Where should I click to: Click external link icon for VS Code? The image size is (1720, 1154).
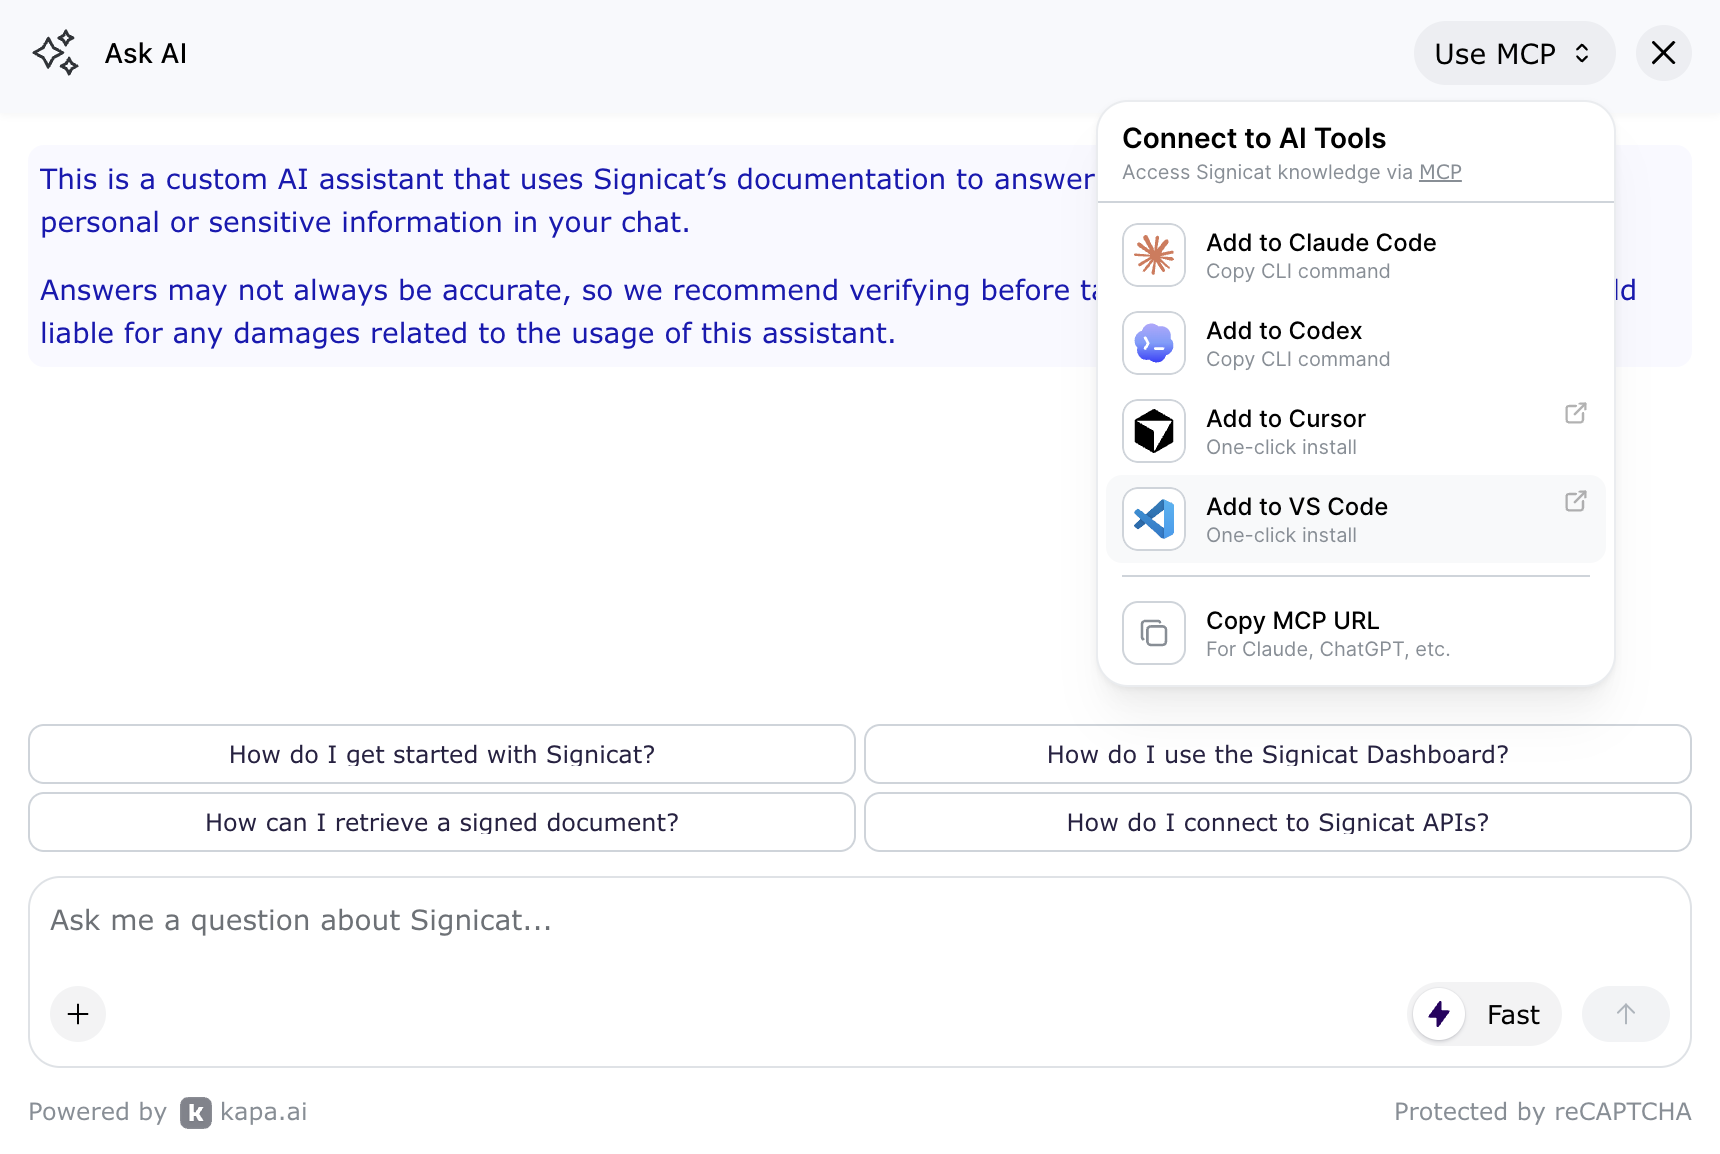[x=1576, y=501]
